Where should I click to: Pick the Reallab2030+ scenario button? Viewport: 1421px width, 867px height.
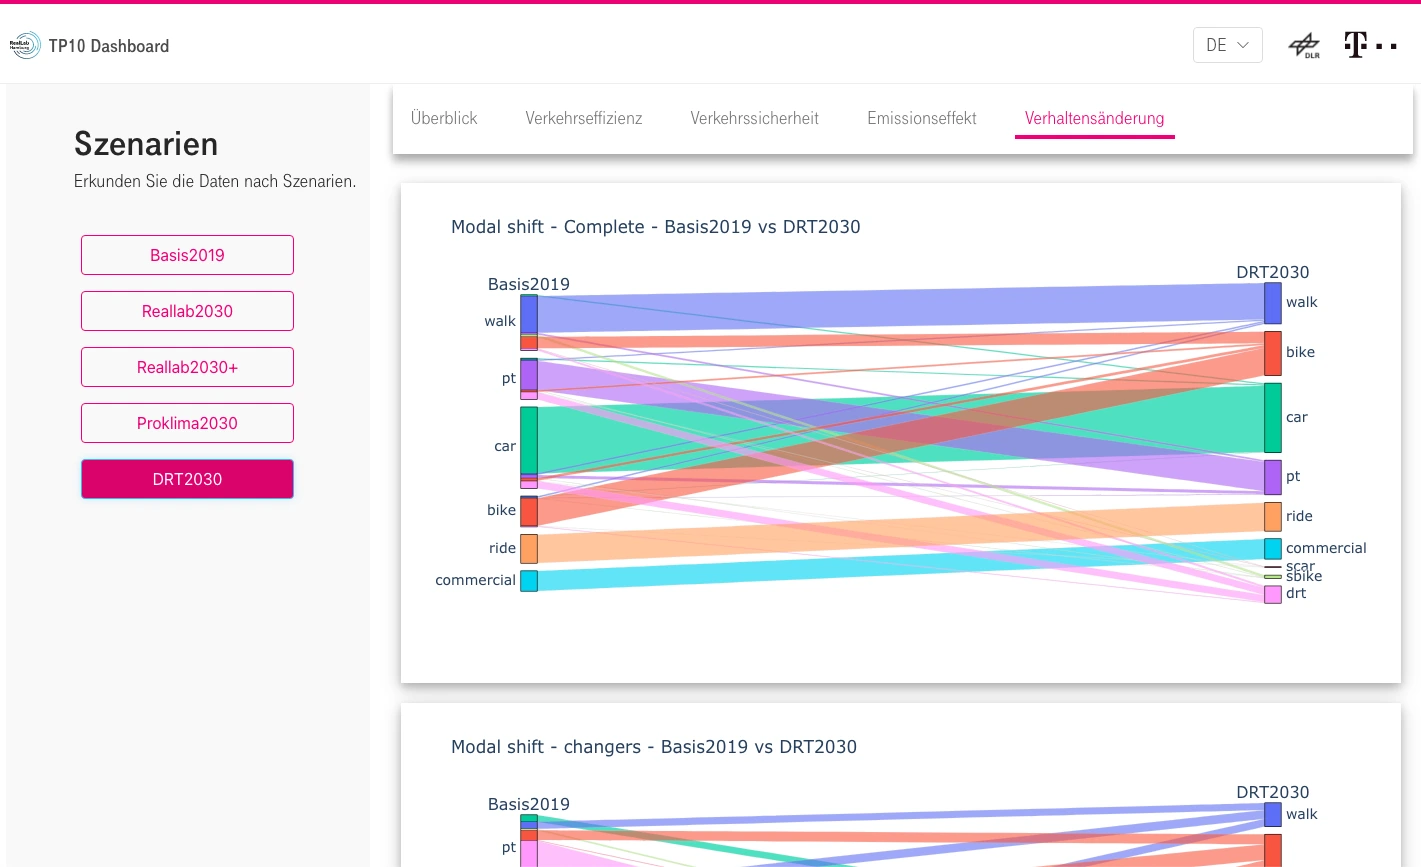point(187,367)
